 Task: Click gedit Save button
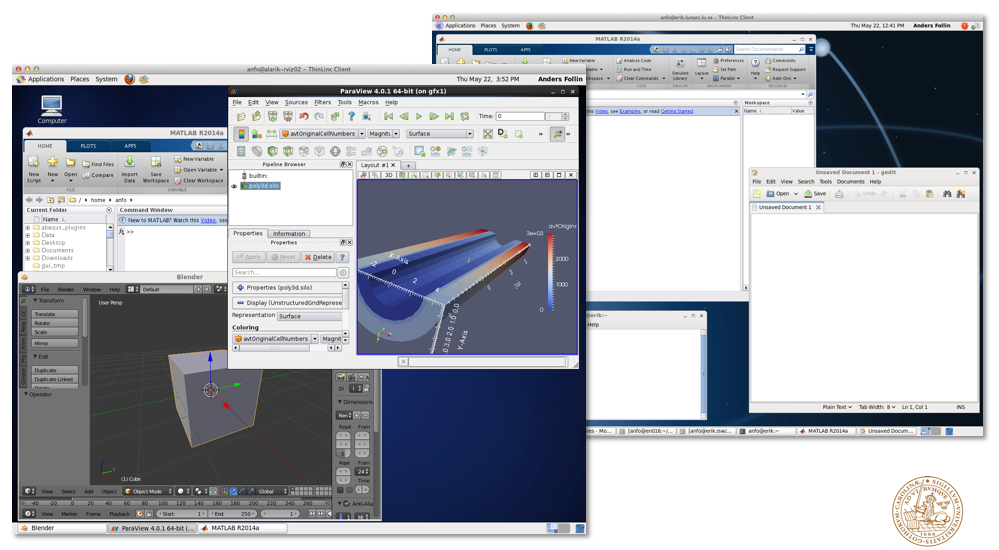[816, 194]
